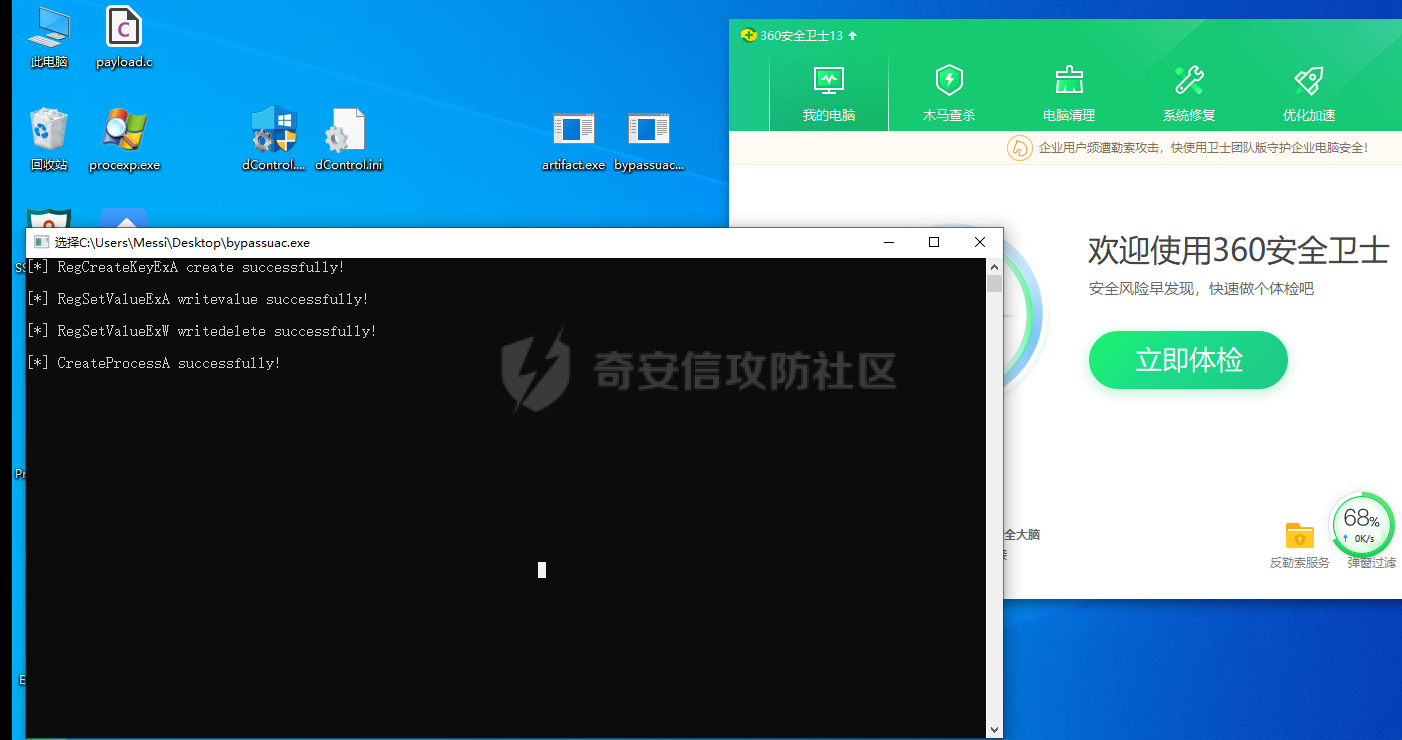
Task: Click the console window system menu icon
Action: coord(41,242)
